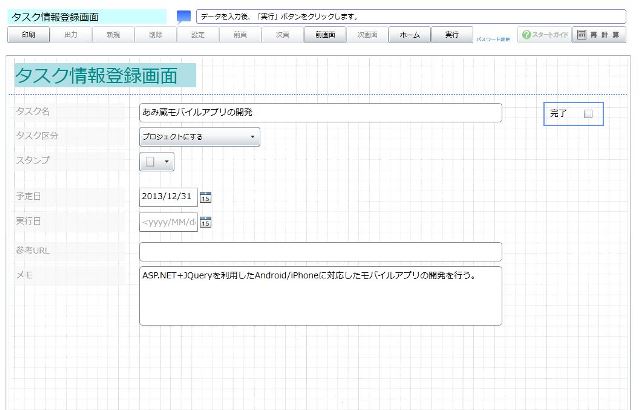Viewport: 640px width, 410px height.
Task: Click the 実行日 date input box
Action: (167, 222)
